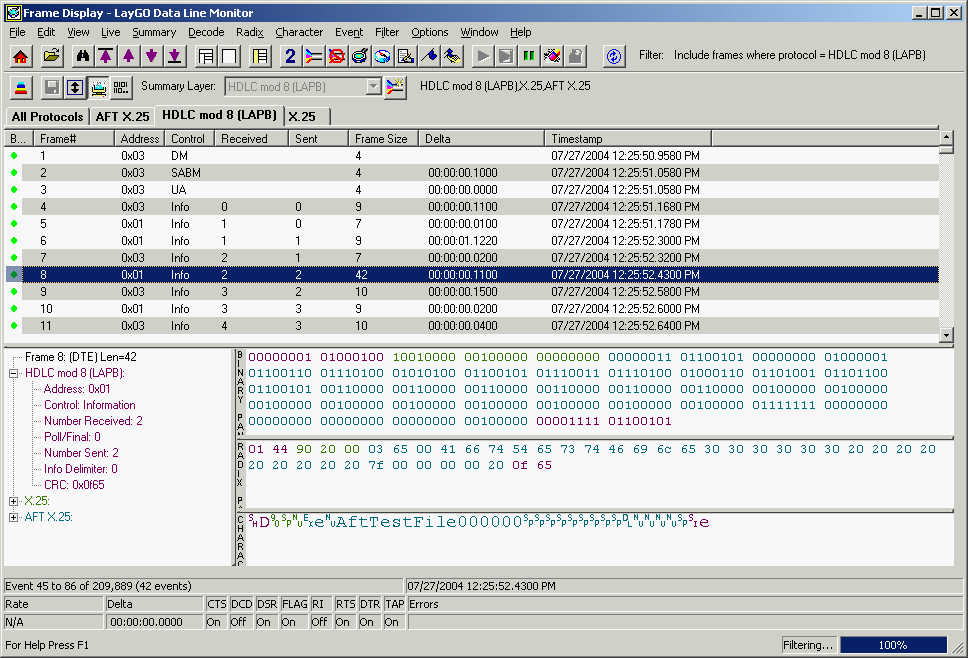Go to next frame with purple down arrow

point(151,56)
